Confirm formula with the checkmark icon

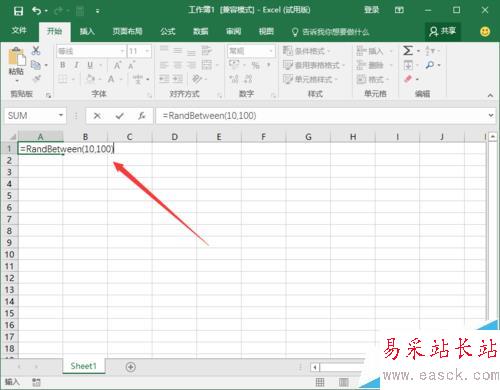pyautogui.click(x=120, y=116)
